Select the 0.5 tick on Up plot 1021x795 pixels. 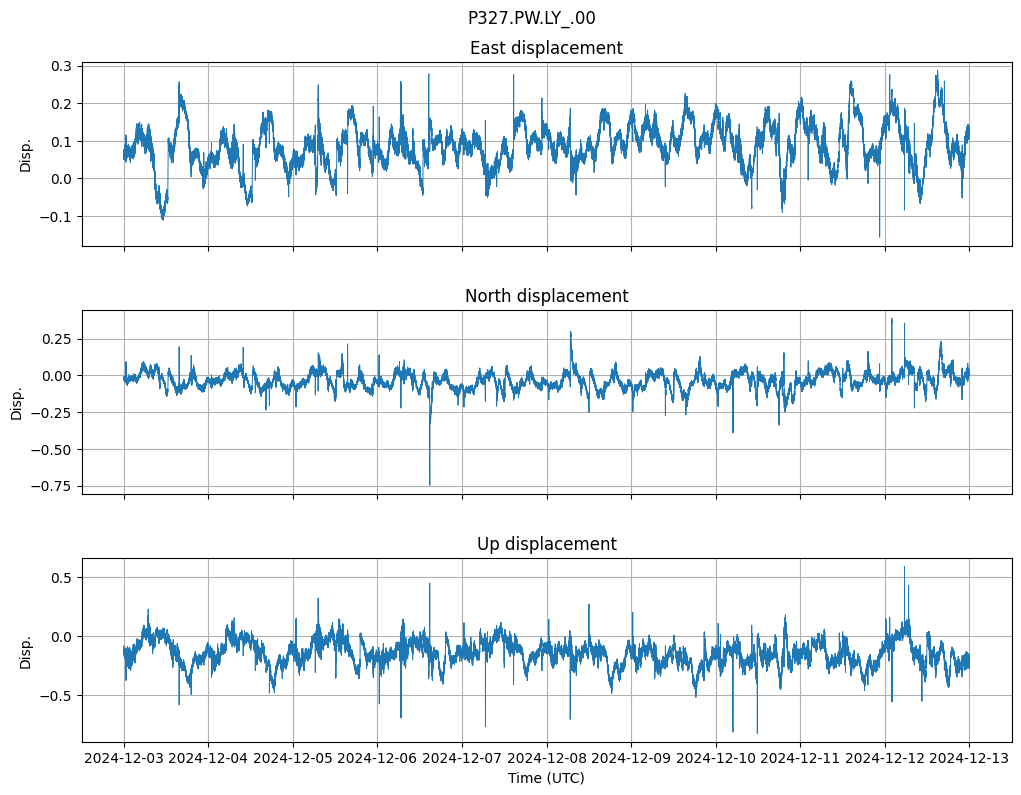tap(60, 578)
